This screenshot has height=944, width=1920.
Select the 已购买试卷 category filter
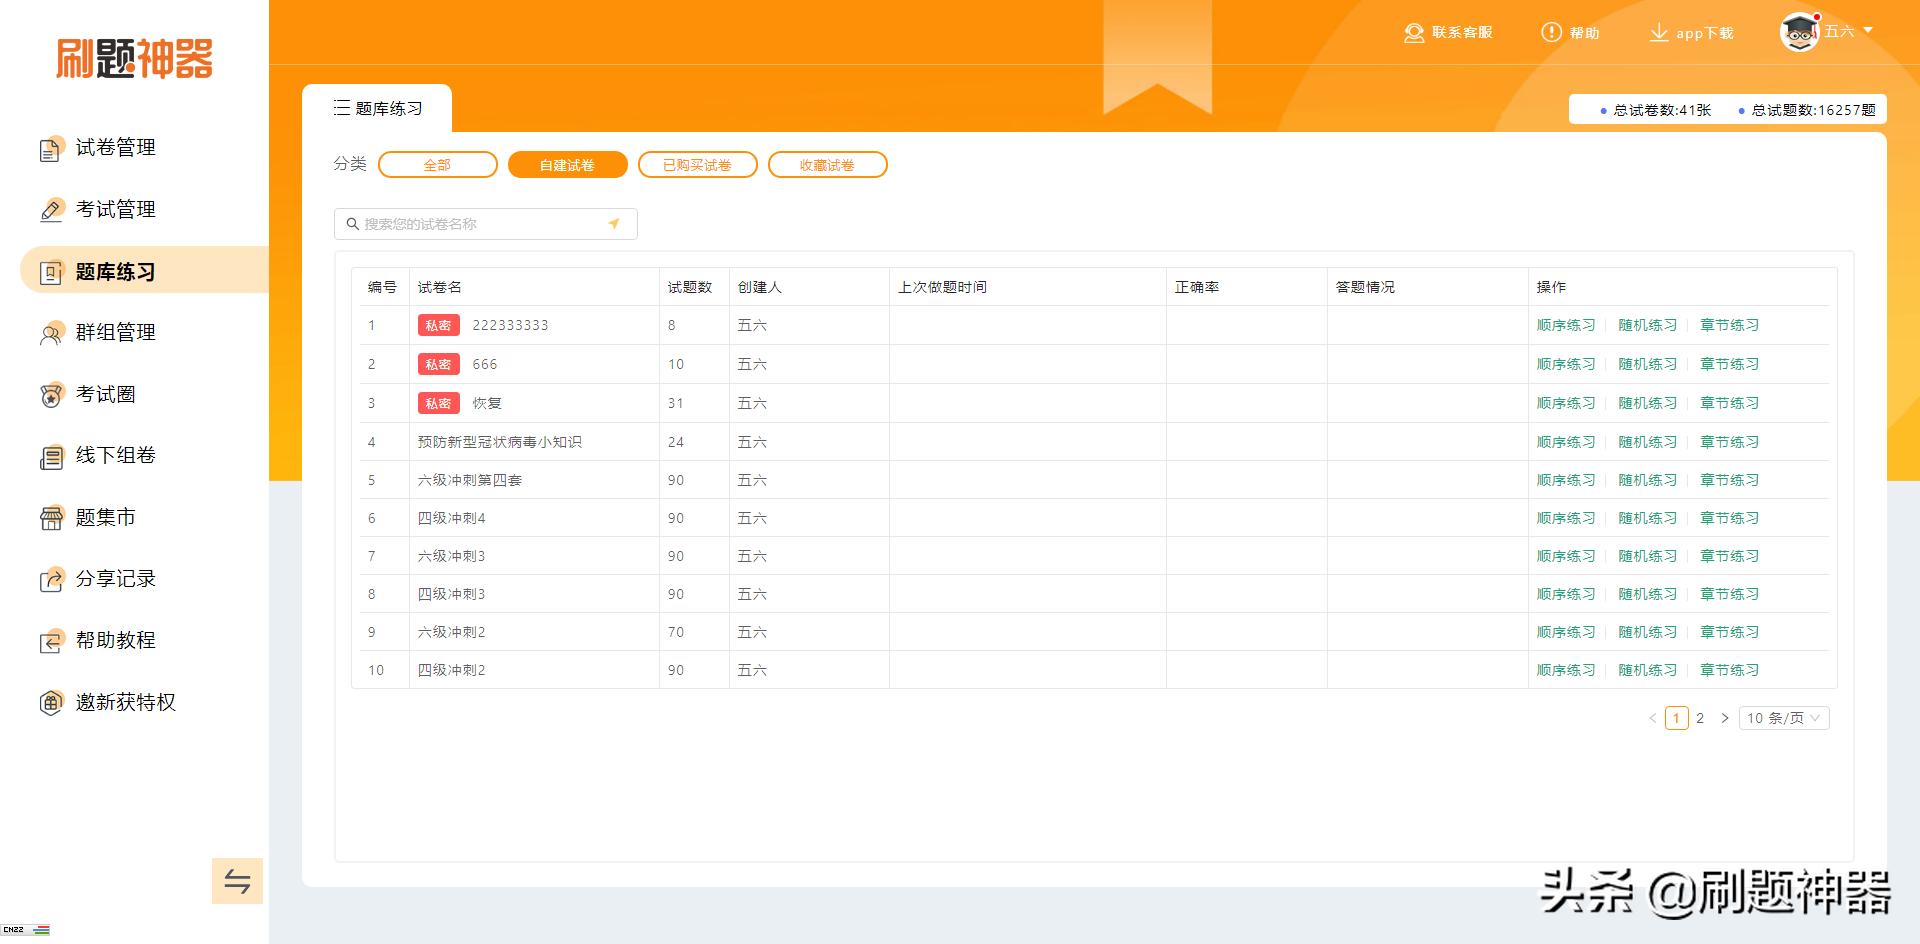tap(697, 165)
